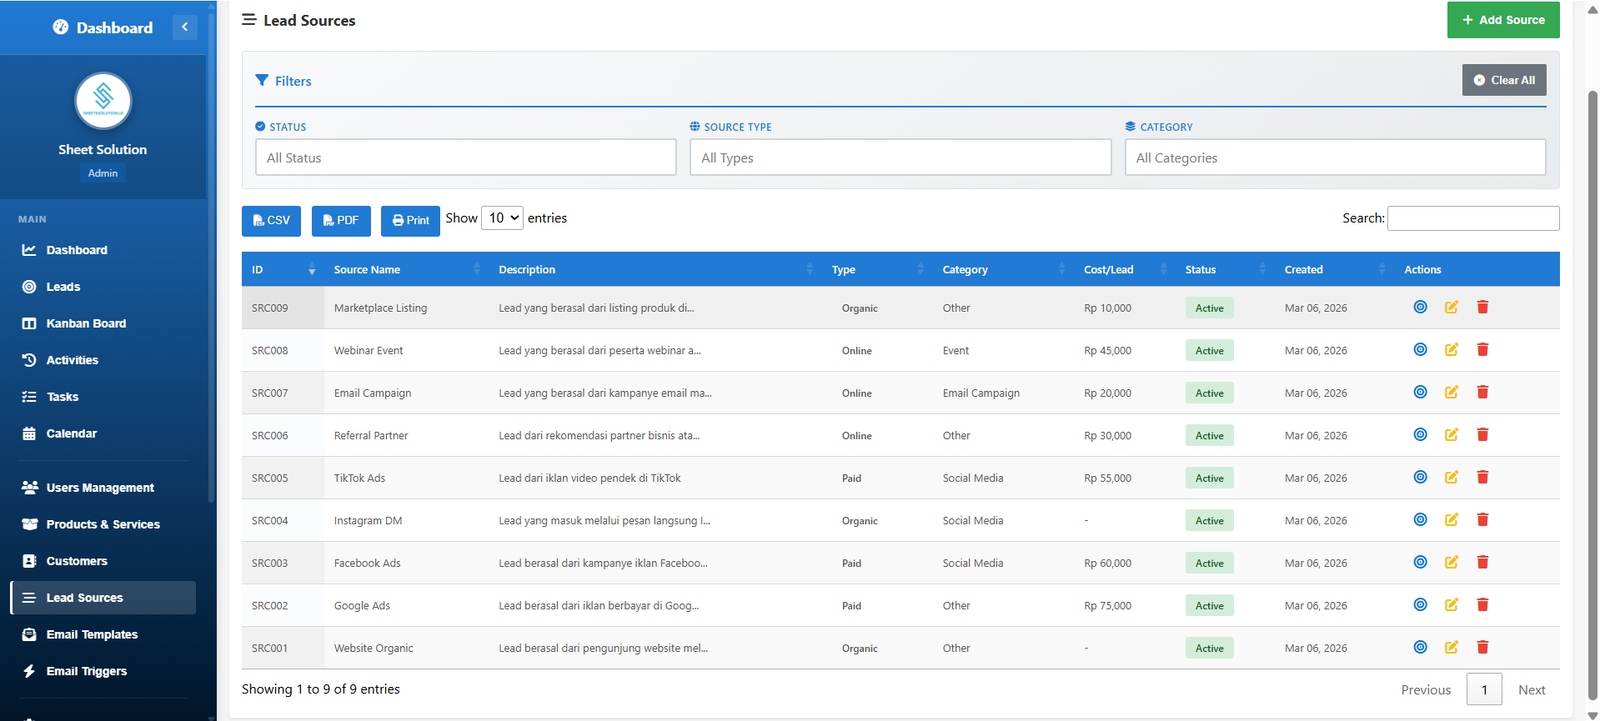Go to Leads in the sidebar
Image resolution: width=1600 pixels, height=721 pixels.
[x=103, y=287]
